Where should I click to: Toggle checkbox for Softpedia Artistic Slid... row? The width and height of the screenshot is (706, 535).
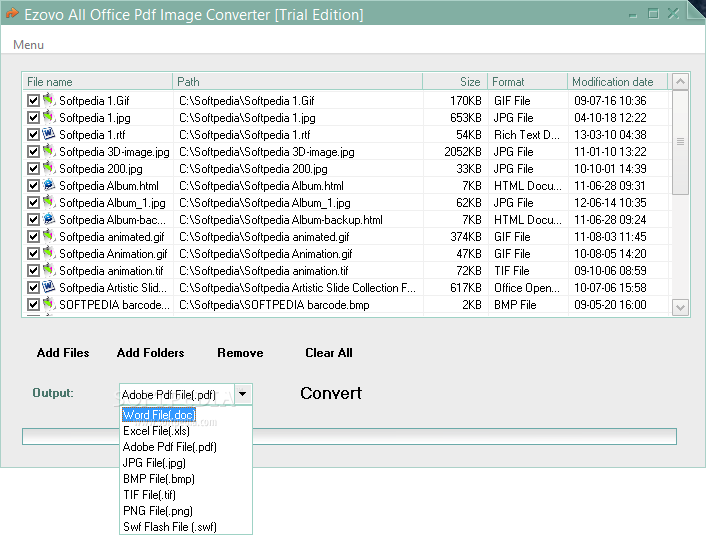coord(33,288)
